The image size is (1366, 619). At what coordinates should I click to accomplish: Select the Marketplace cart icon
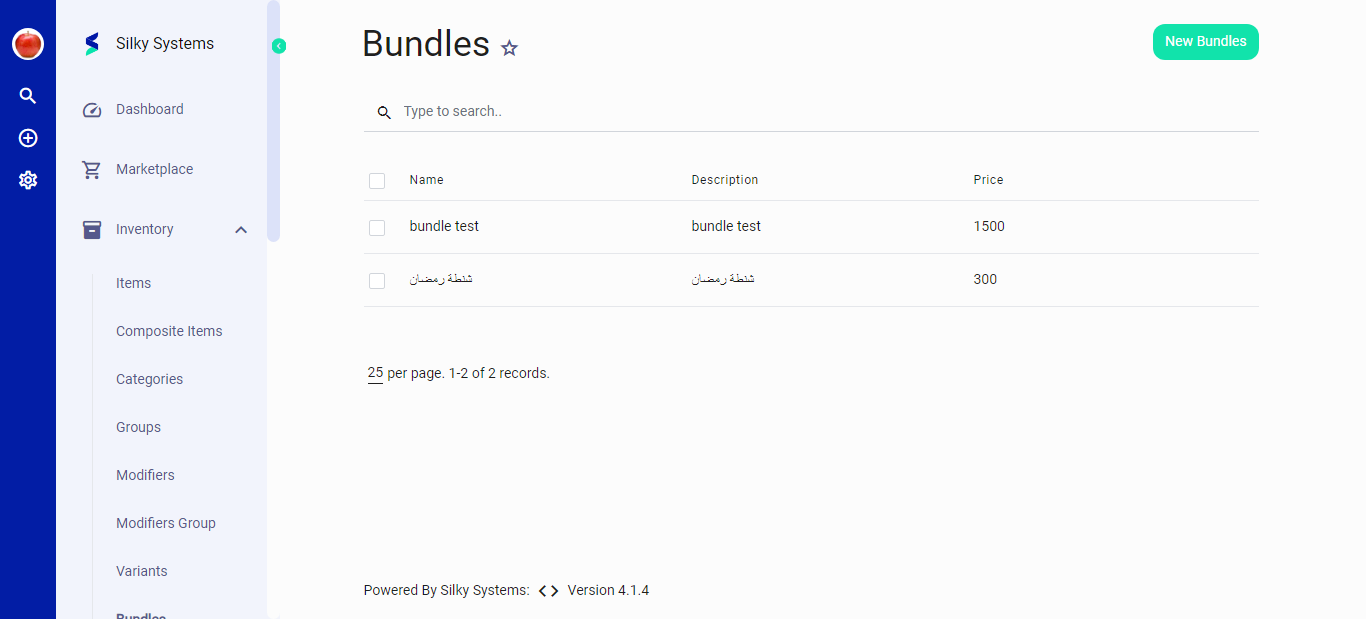pos(91,169)
